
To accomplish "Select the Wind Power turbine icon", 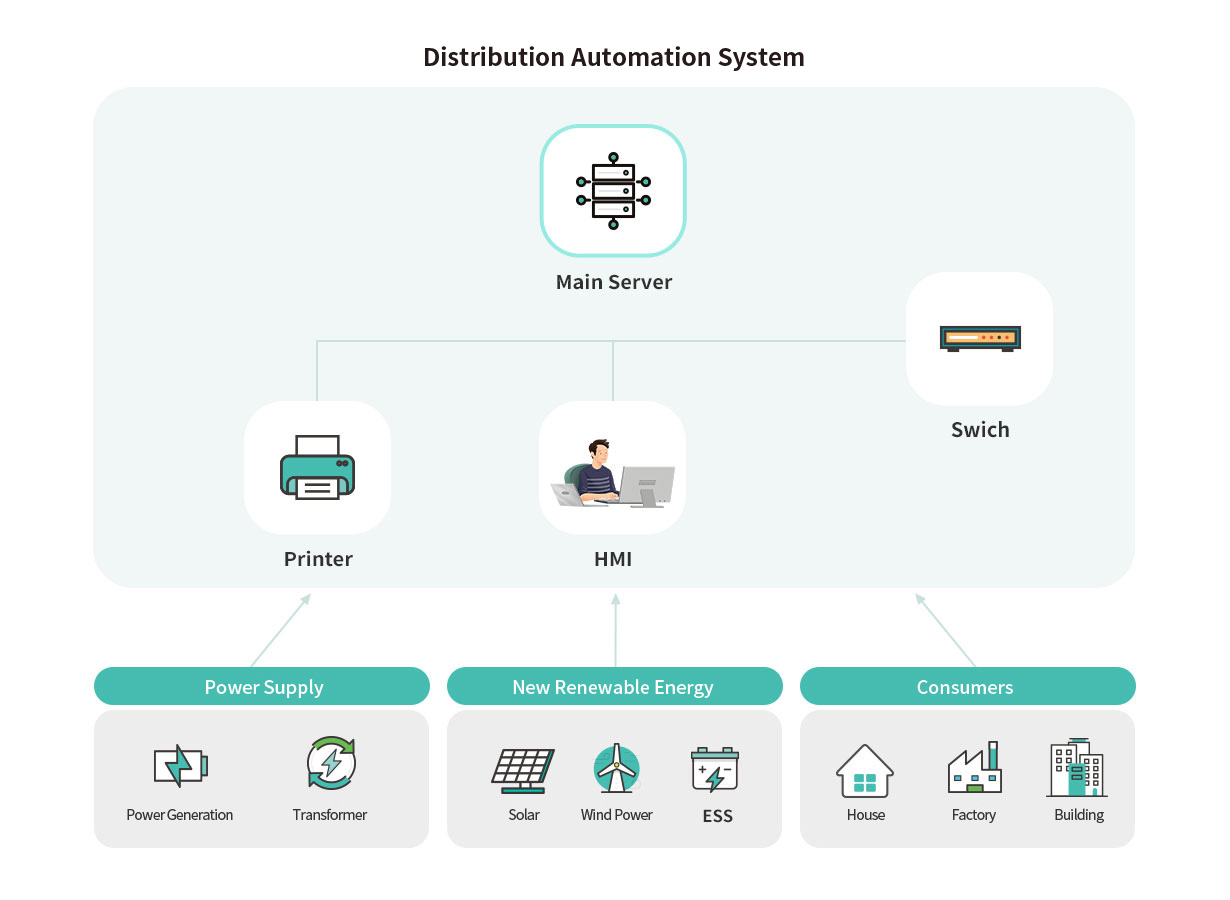I will click(616, 768).
